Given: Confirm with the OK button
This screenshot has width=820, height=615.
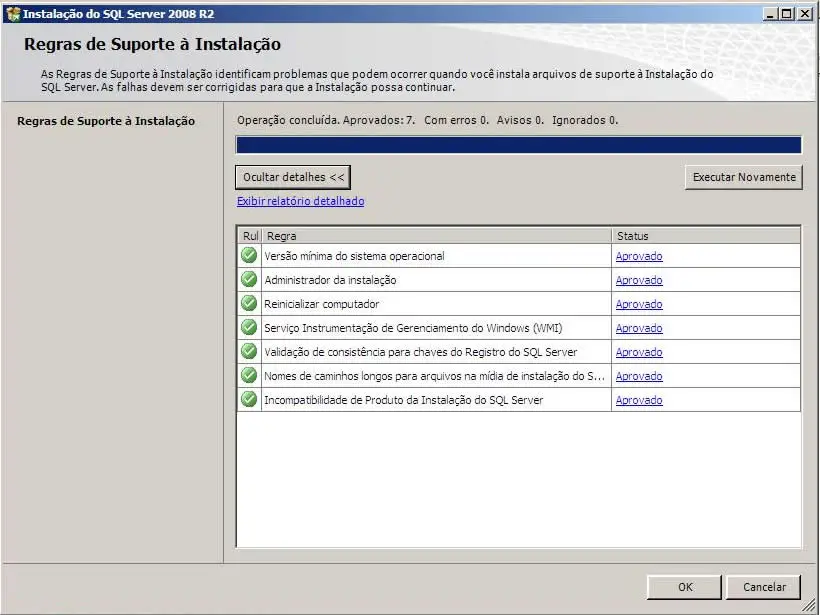Looking at the screenshot, I should 685,587.
